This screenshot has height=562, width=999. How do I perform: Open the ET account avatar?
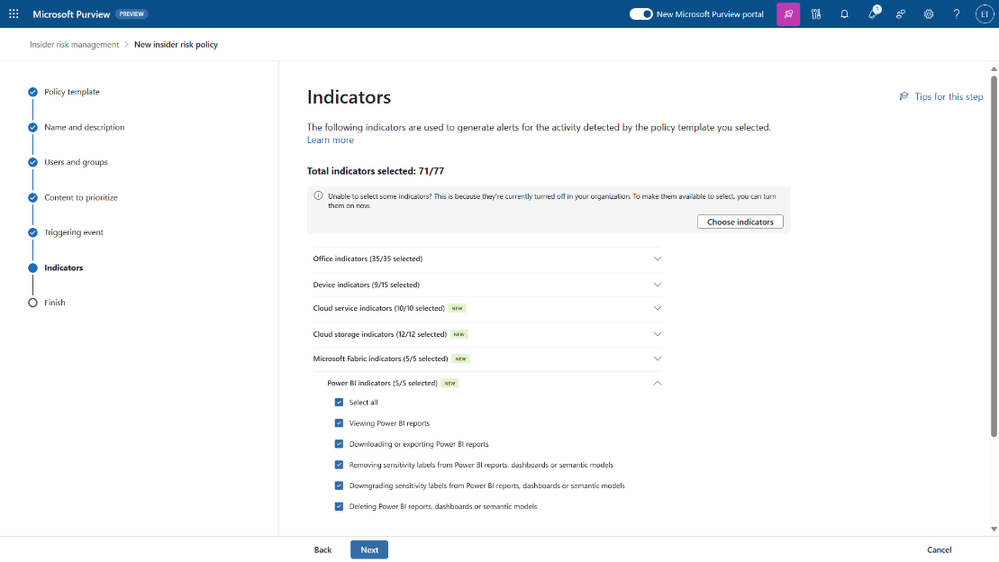984,14
